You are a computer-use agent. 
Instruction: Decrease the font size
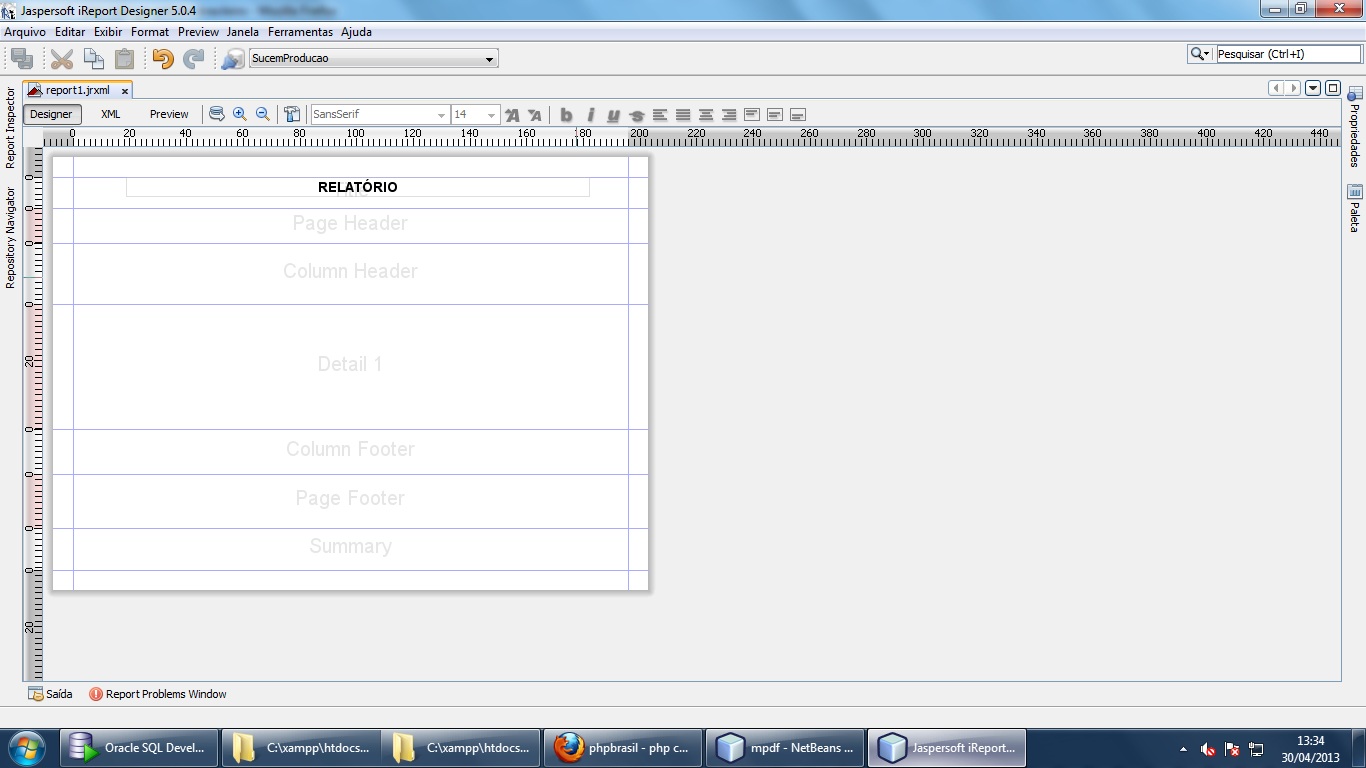tap(535, 115)
